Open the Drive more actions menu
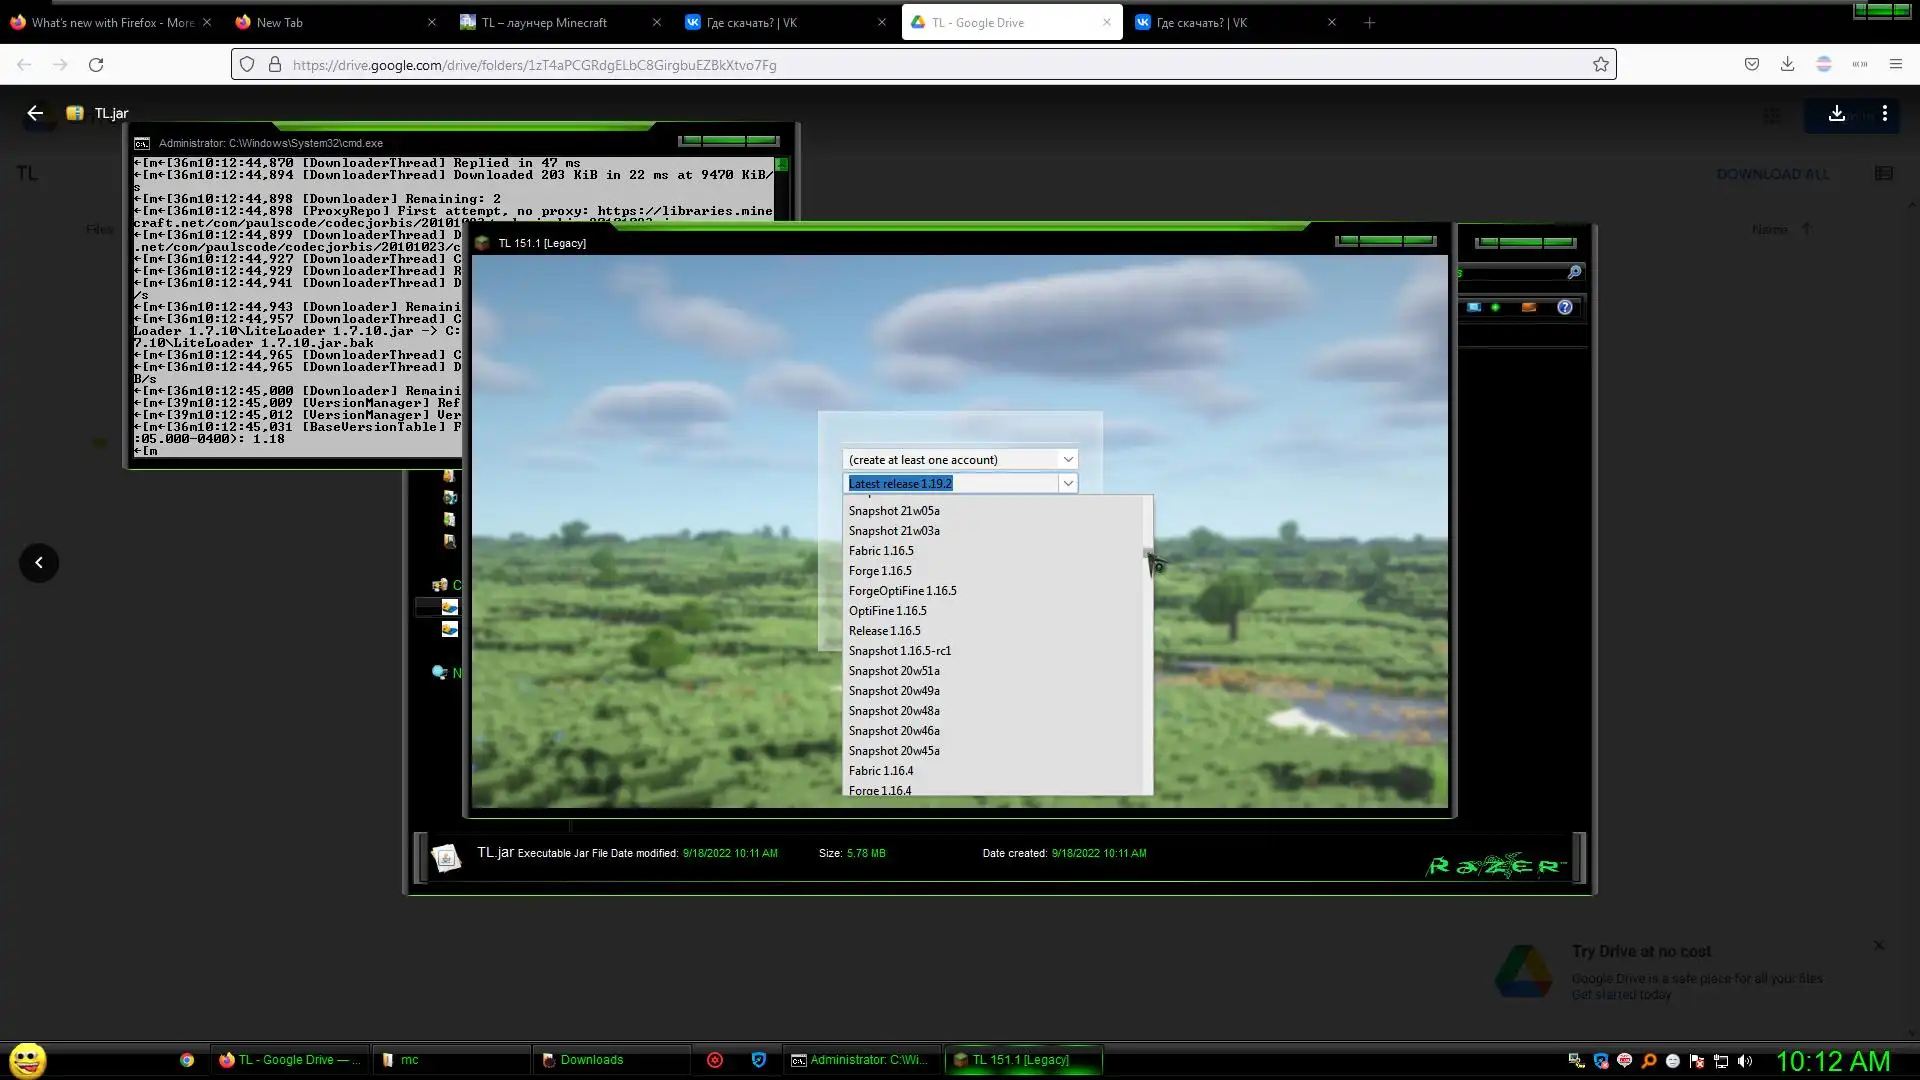The image size is (1920, 1080). coord(1885,114)
